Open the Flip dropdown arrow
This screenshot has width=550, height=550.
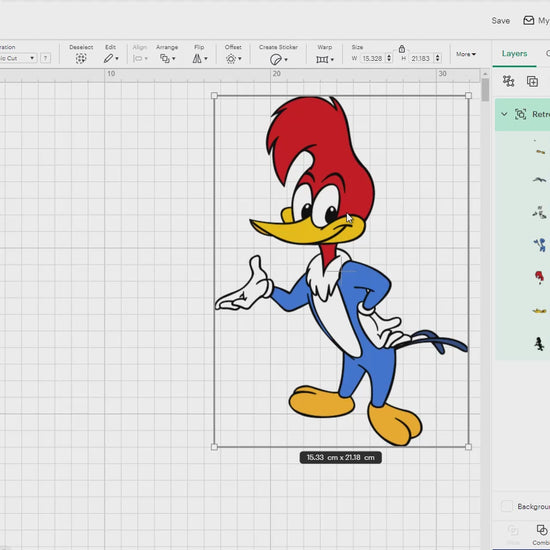pyautogui.click(x=206, y=59)
